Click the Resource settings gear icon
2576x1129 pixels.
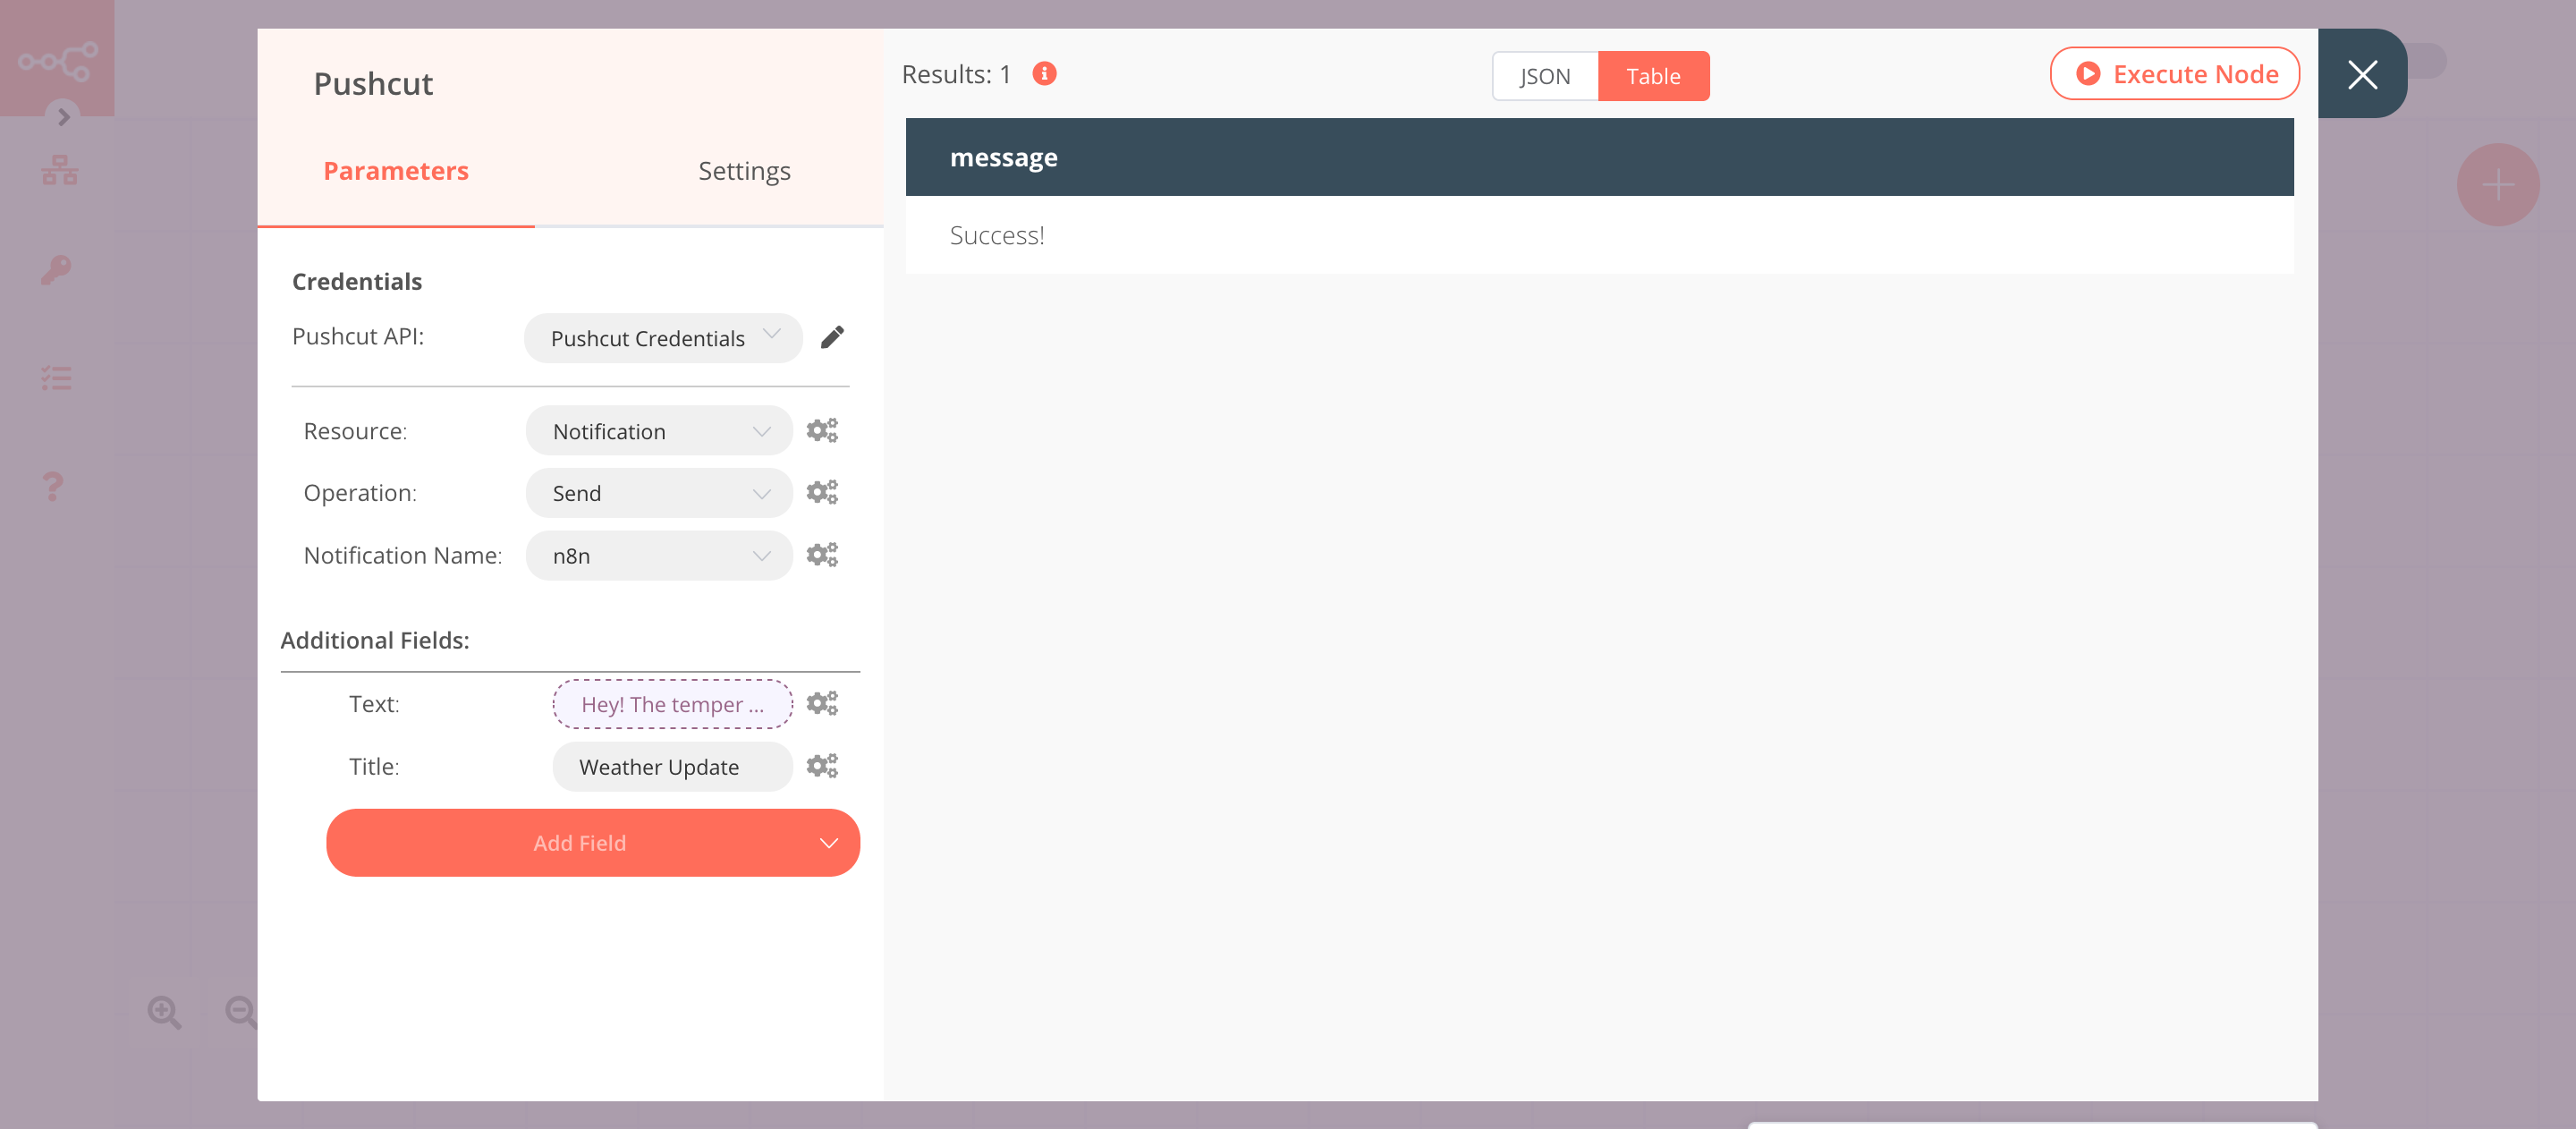click(x=821, y=429)
